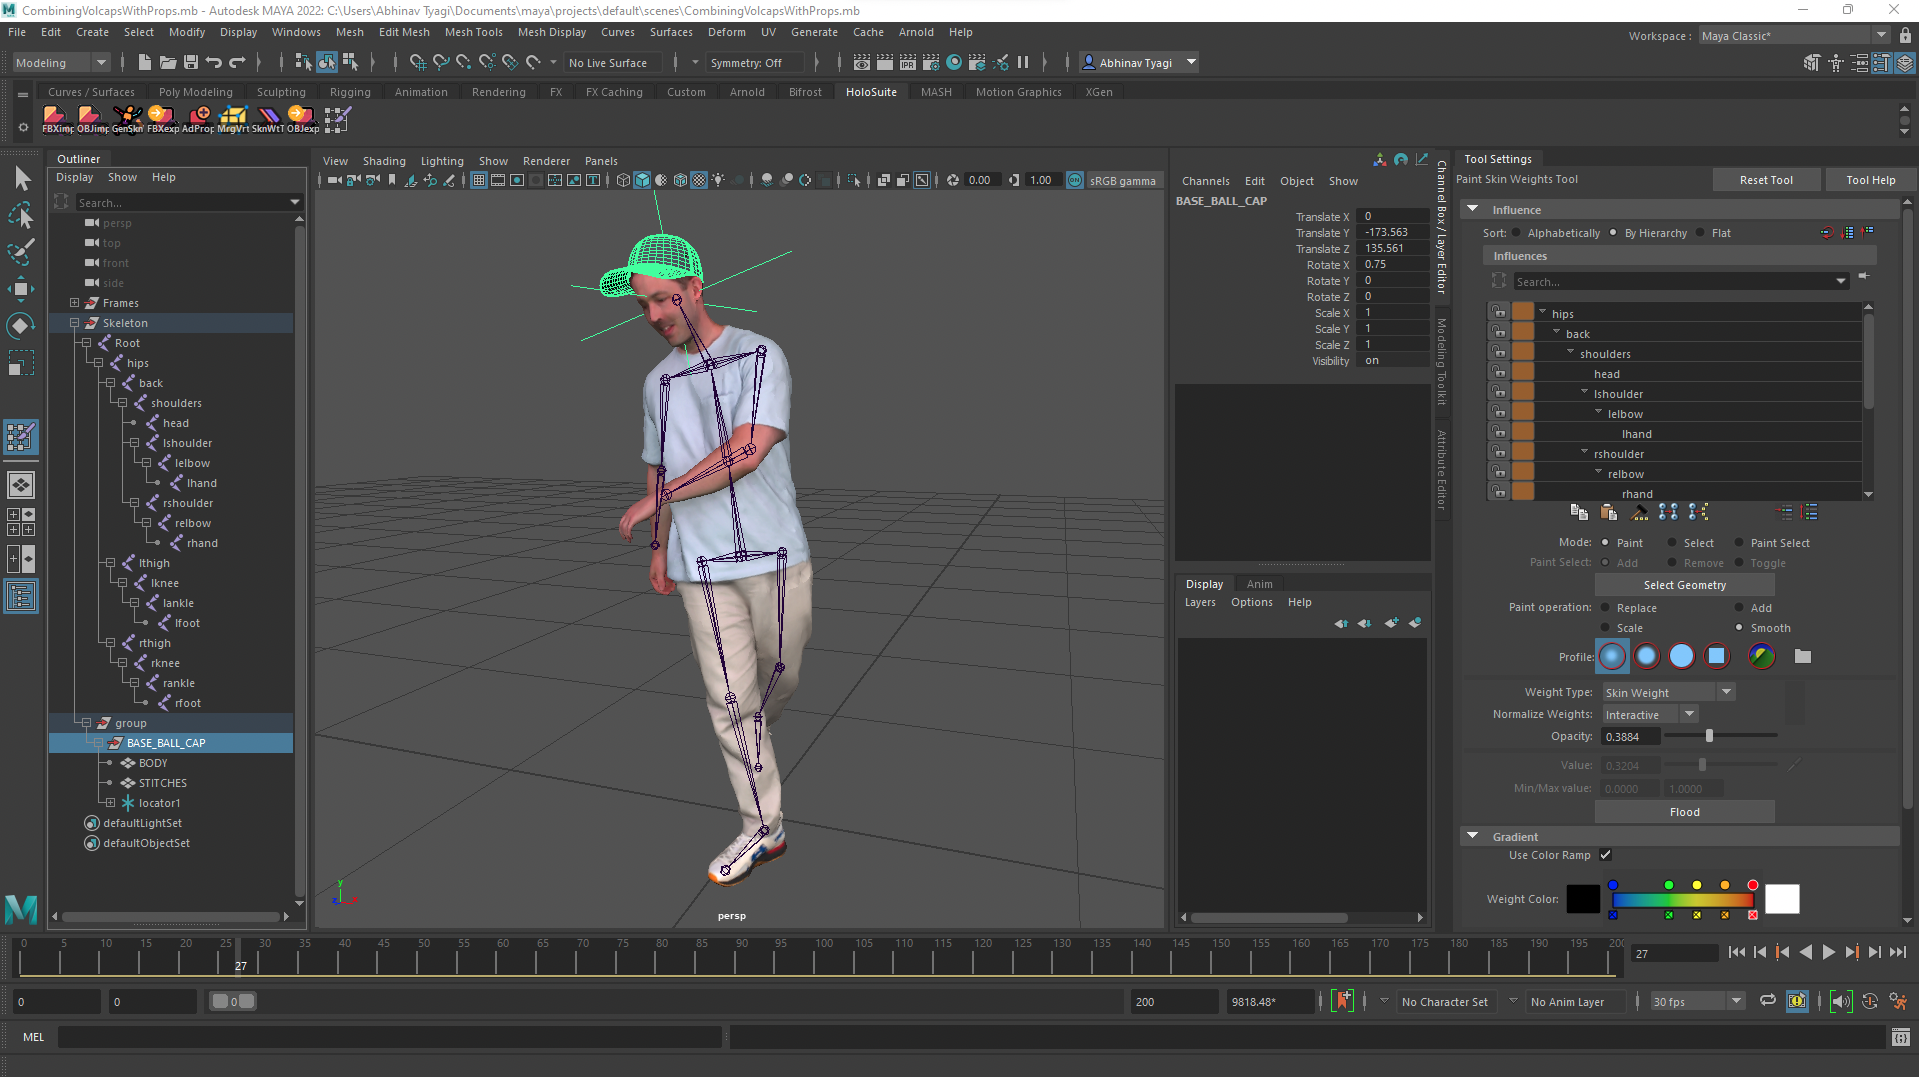The image size is (1919, 1077).
Task: Activate the Rotate tool in the toolbox
Action: pos(21,326)
